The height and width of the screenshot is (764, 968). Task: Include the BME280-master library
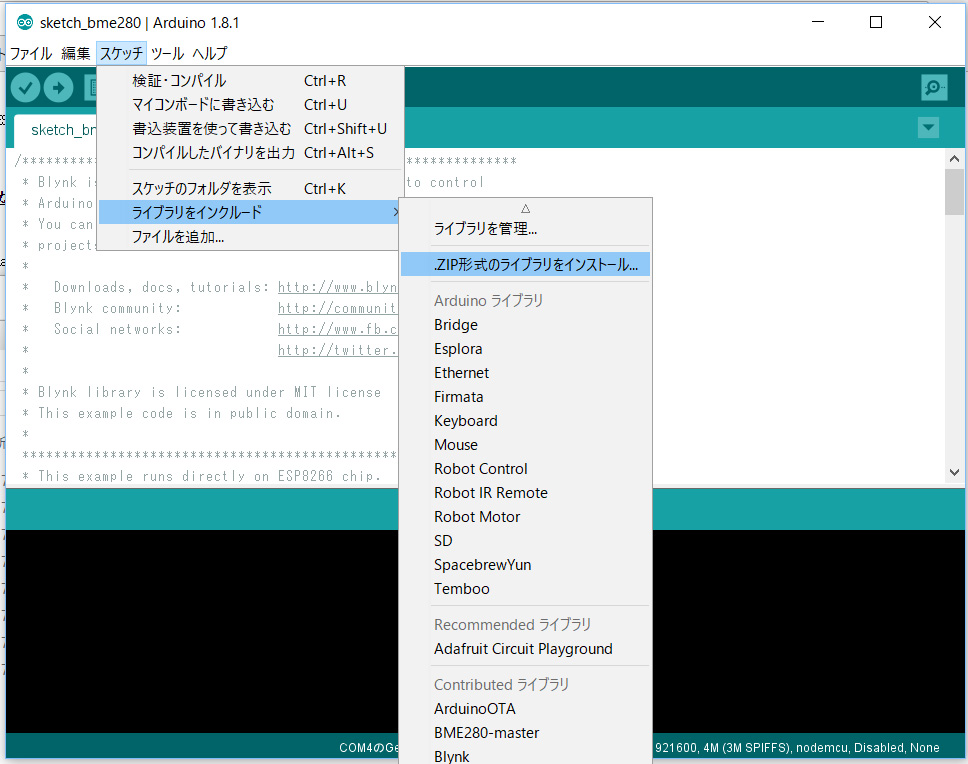coord(486,733)
